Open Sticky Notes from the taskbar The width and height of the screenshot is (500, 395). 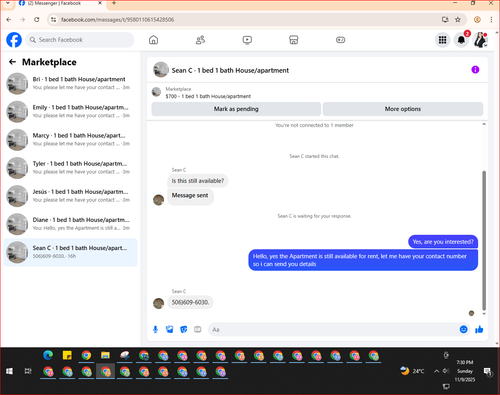[67, 355]
